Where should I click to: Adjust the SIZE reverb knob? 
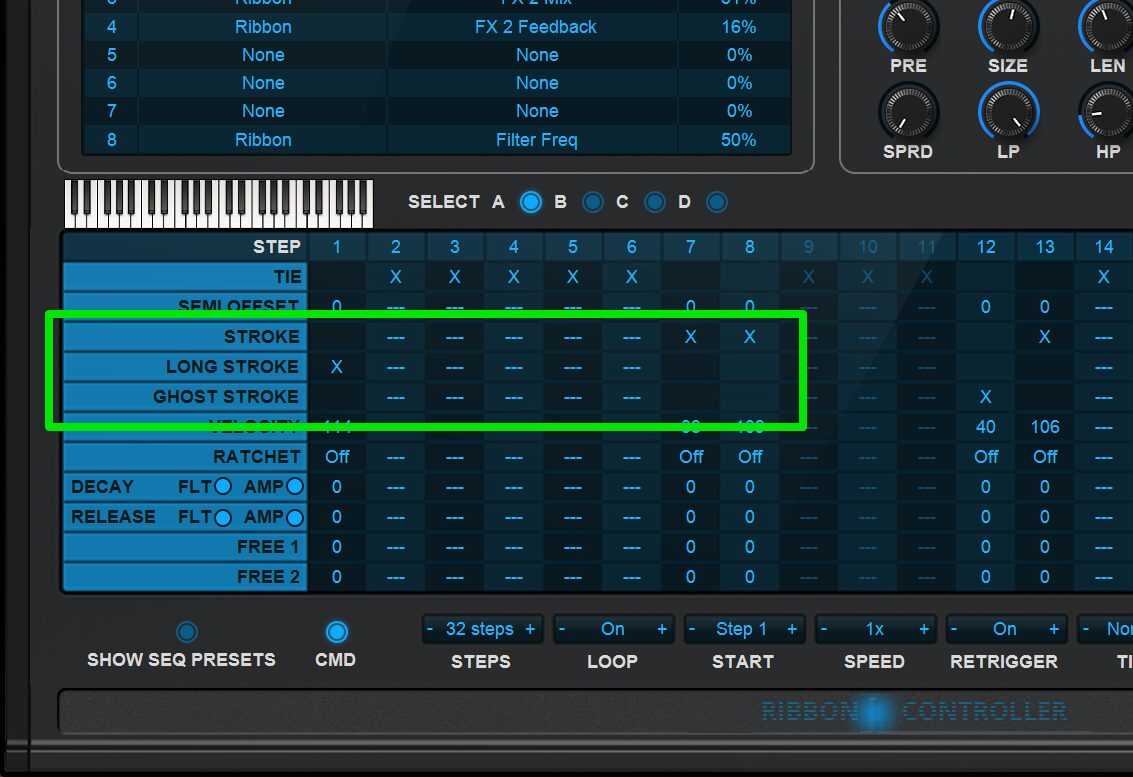click(x=1008, y=25)
